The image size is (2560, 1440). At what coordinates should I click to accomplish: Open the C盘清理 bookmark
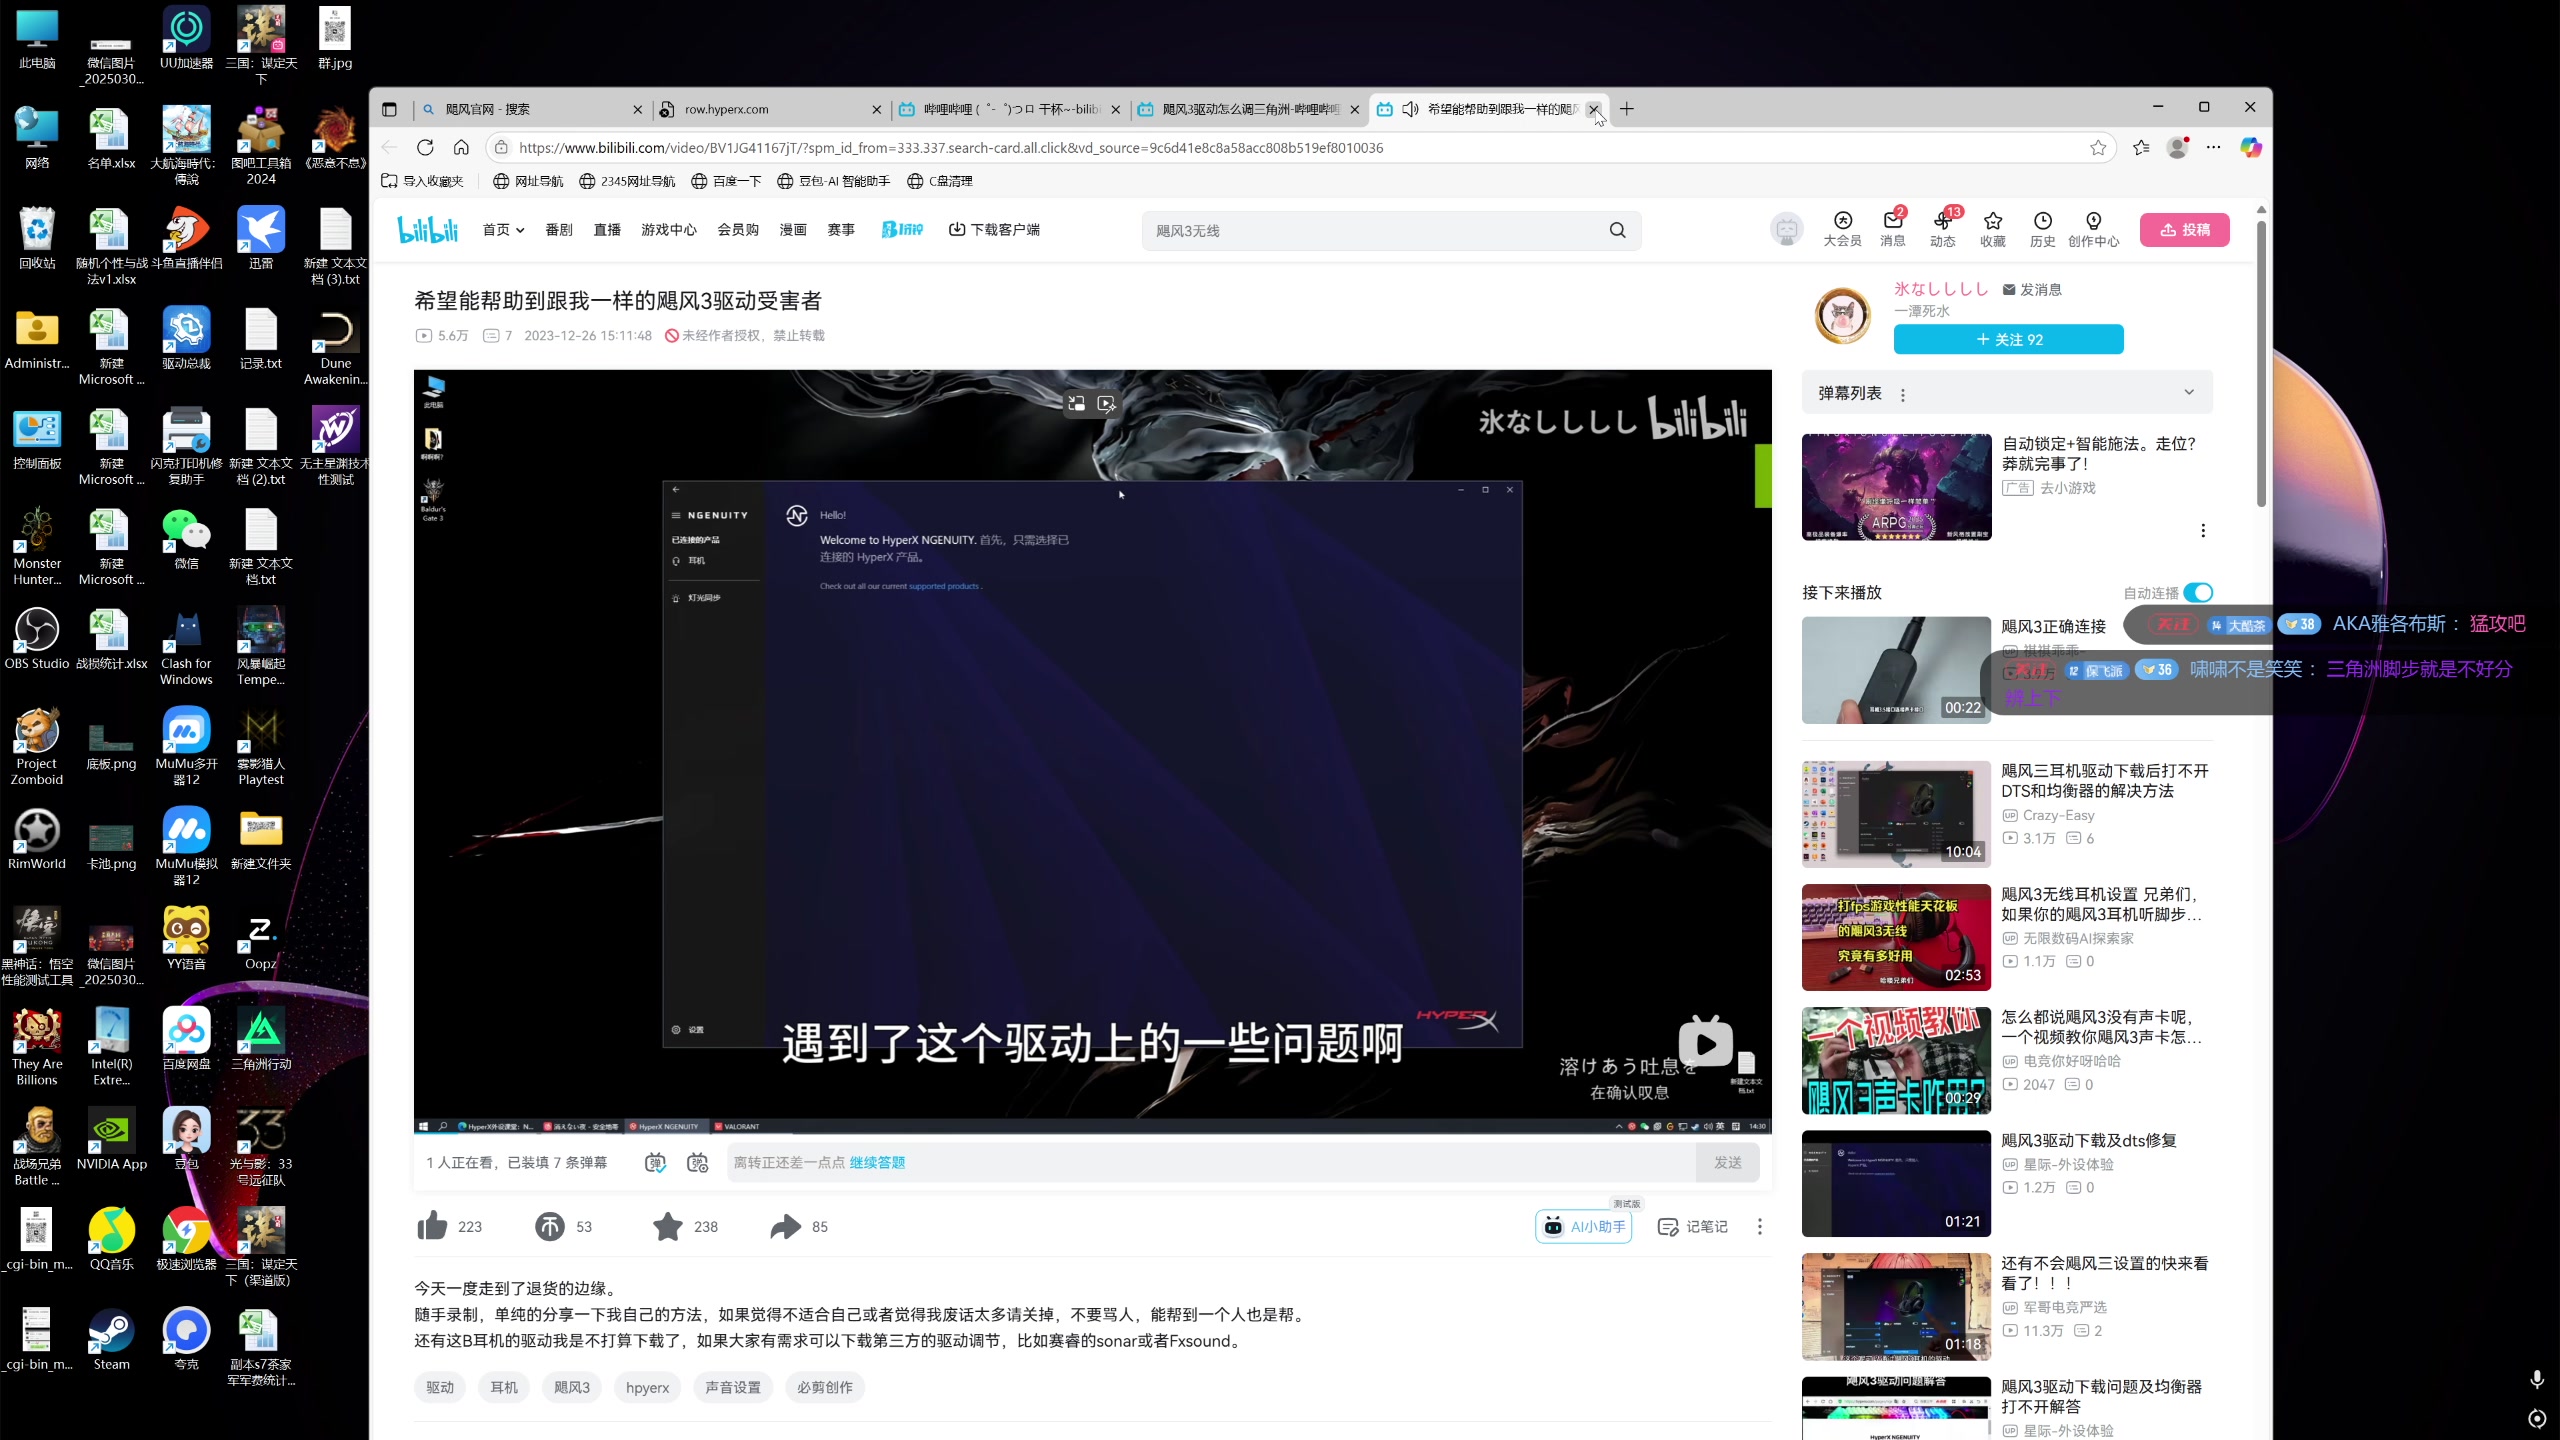(940, 181)
